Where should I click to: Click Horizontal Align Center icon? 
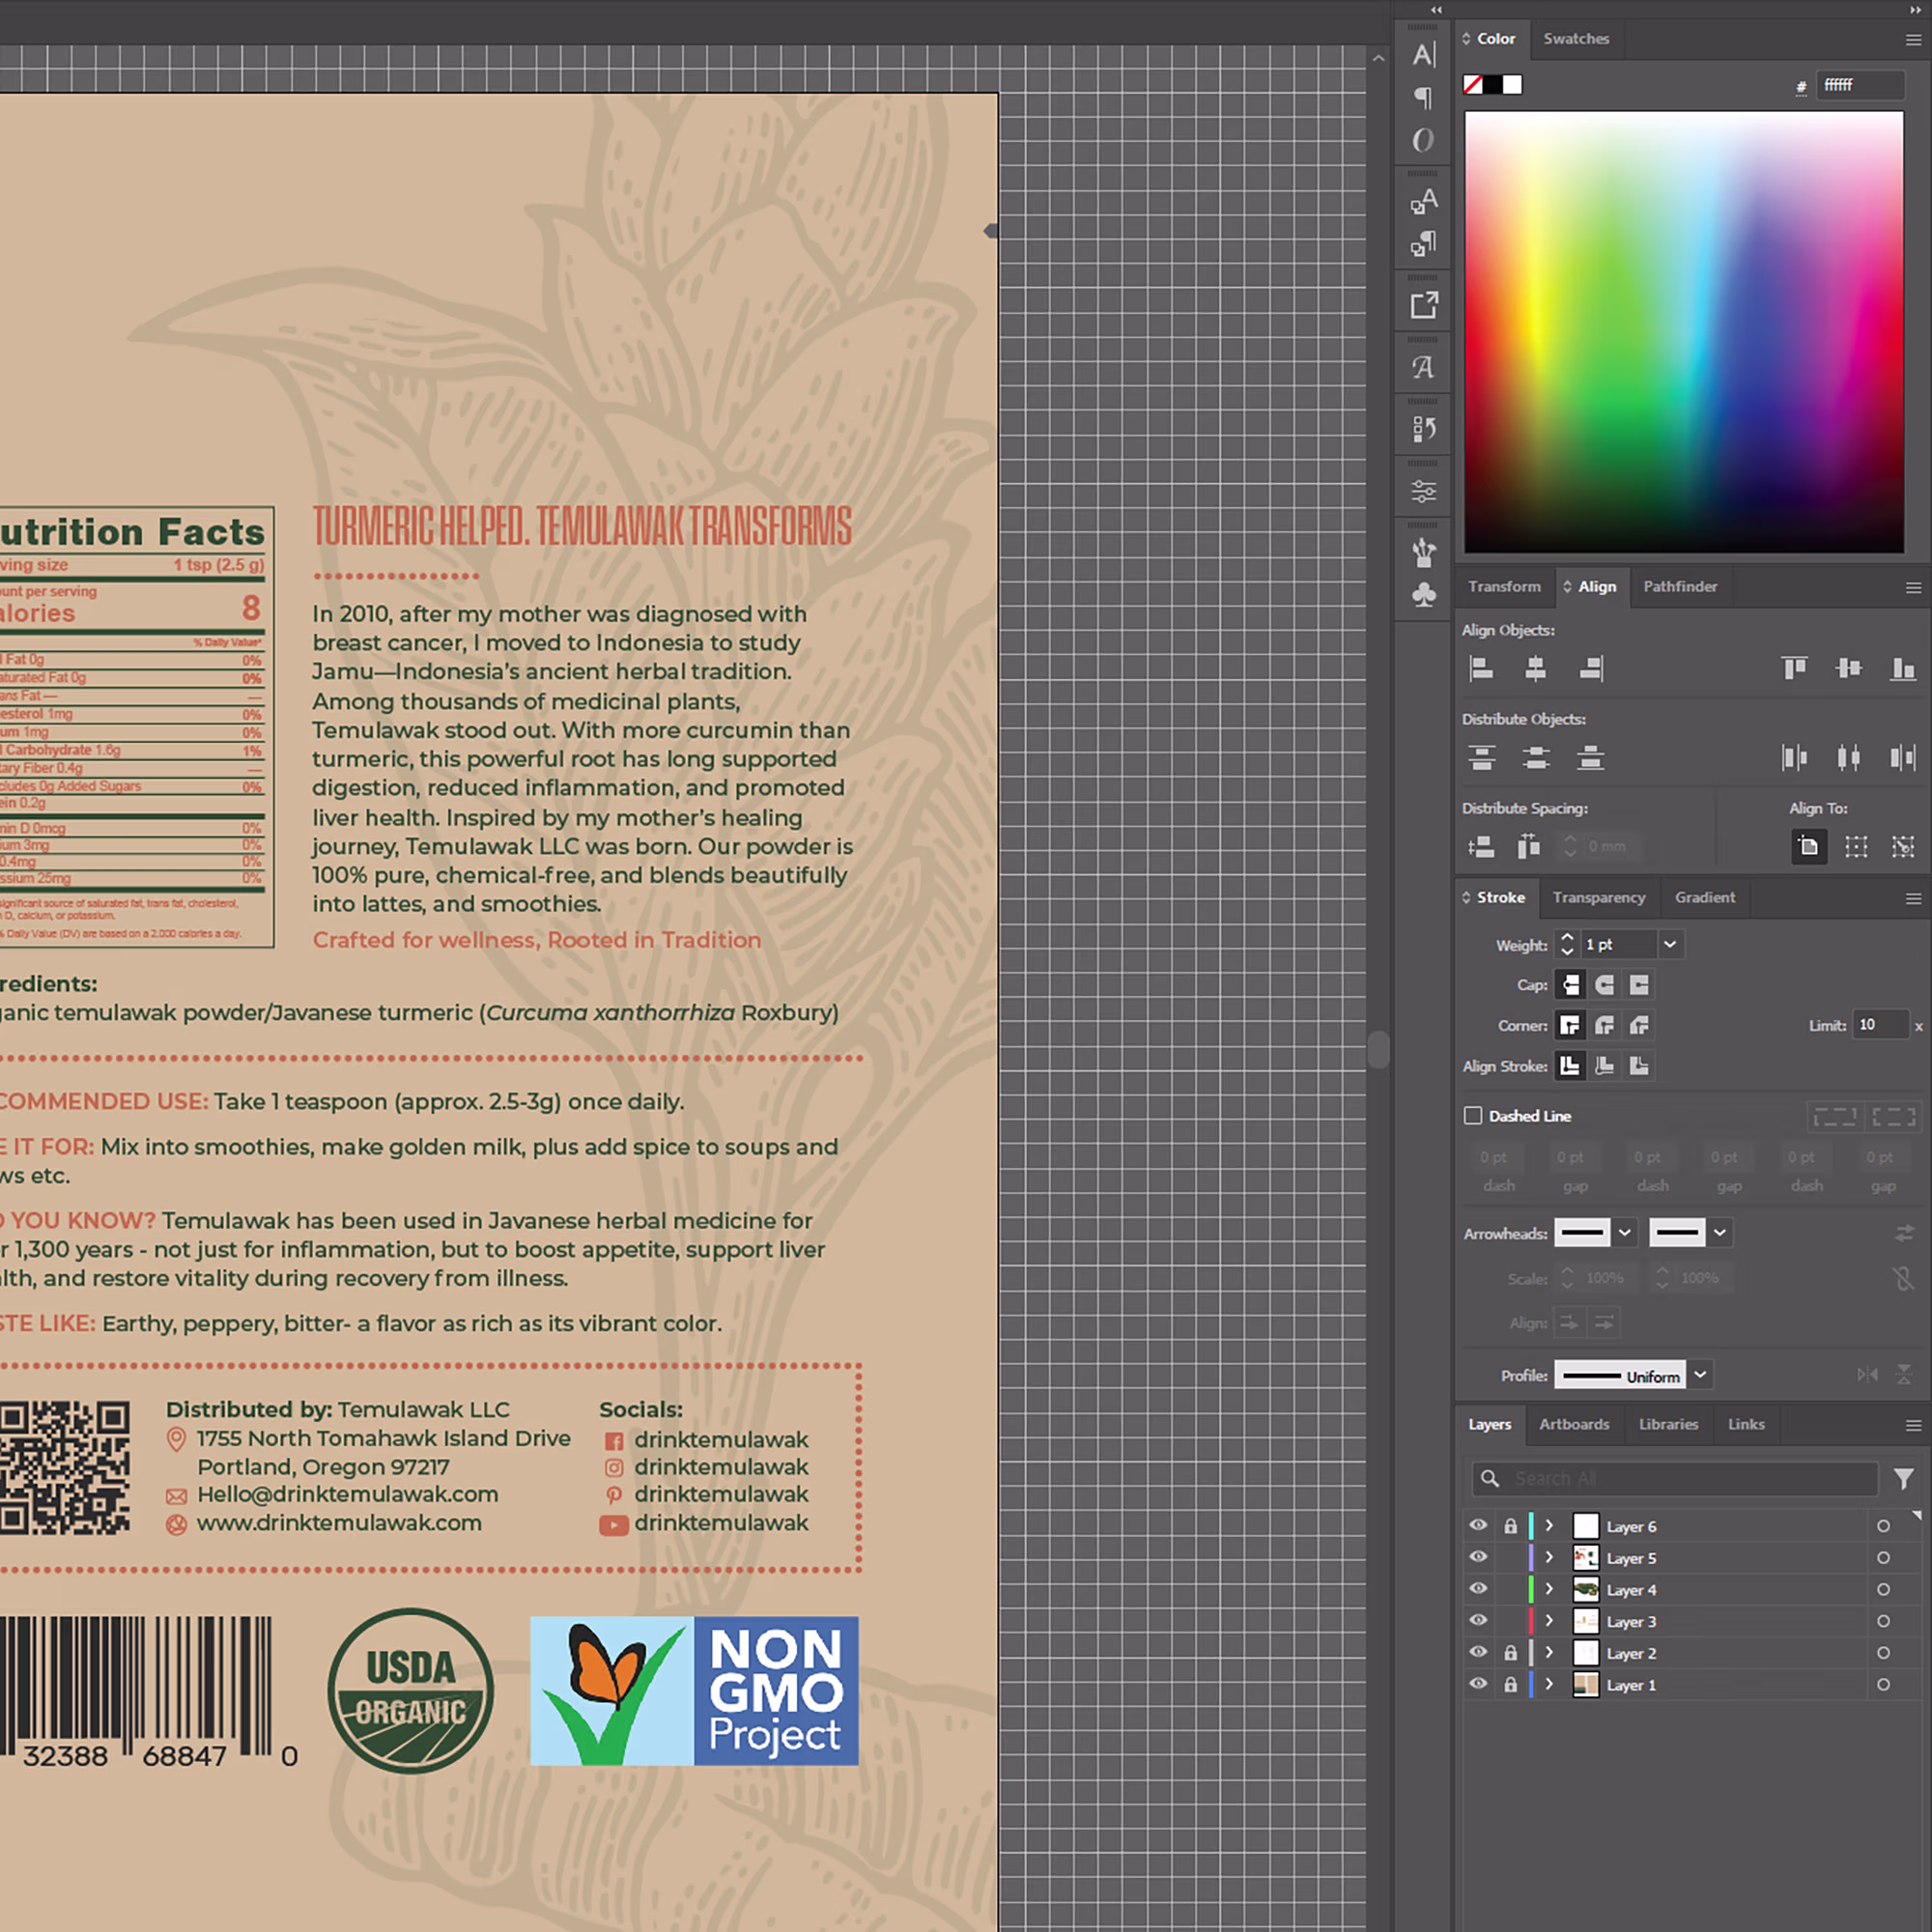(x=1535, y=668)
